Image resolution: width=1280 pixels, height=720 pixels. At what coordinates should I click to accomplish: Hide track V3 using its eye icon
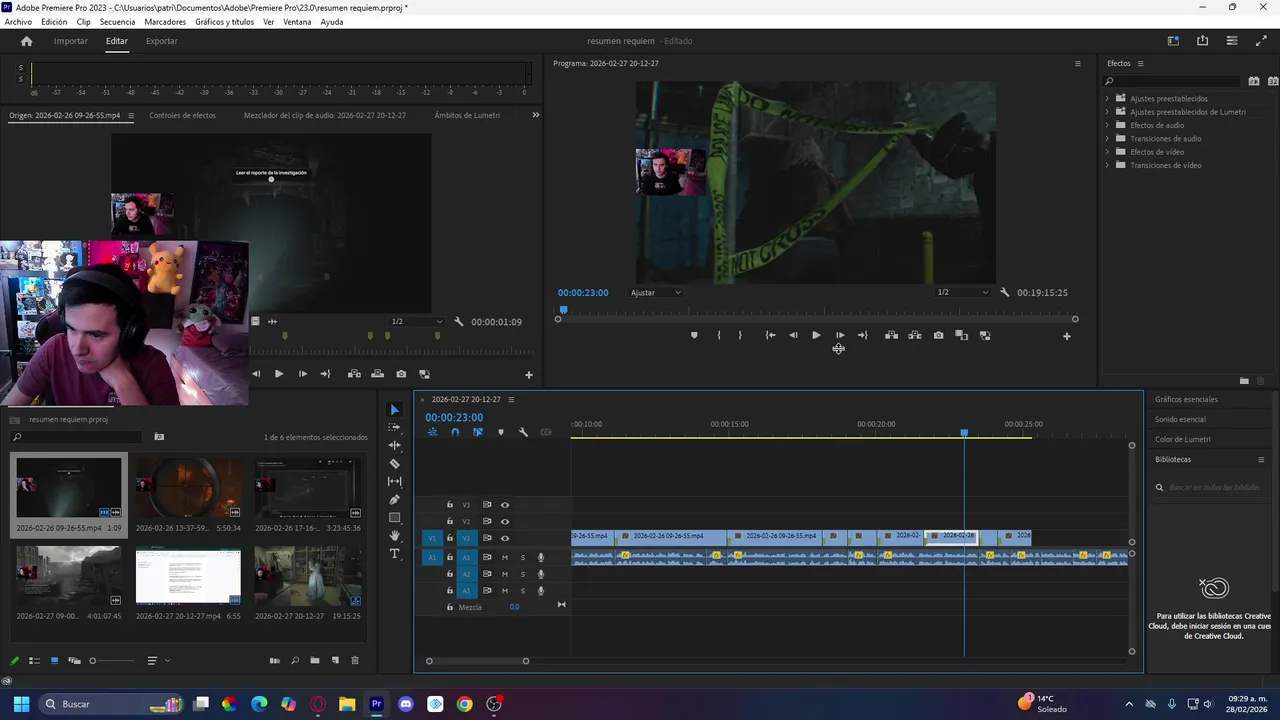click(505, 505)
